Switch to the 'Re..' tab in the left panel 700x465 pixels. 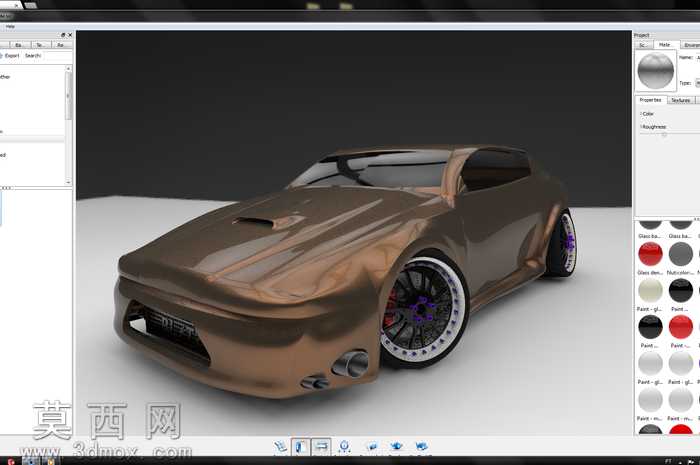pyautogui.click(x=61, y=45)
